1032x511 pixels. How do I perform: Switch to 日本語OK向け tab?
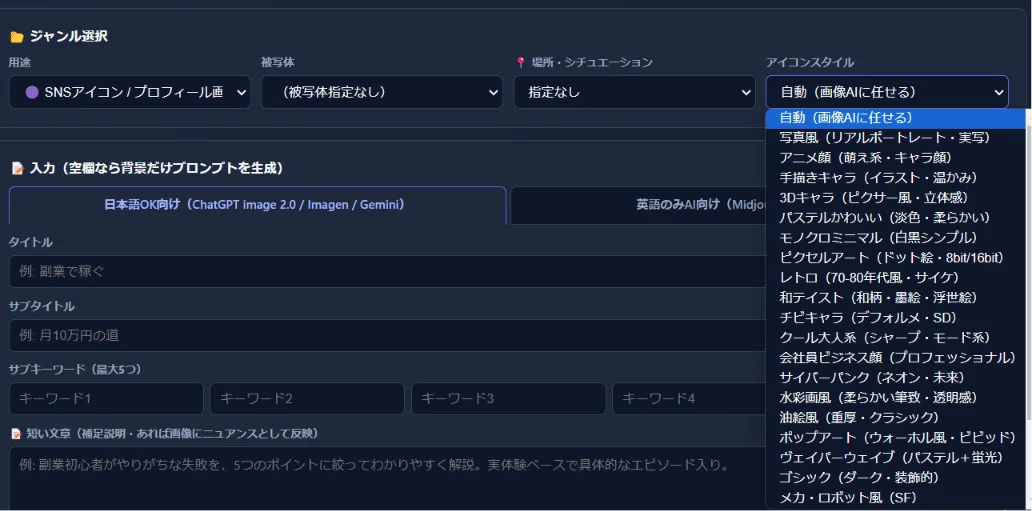coord(257,205)
